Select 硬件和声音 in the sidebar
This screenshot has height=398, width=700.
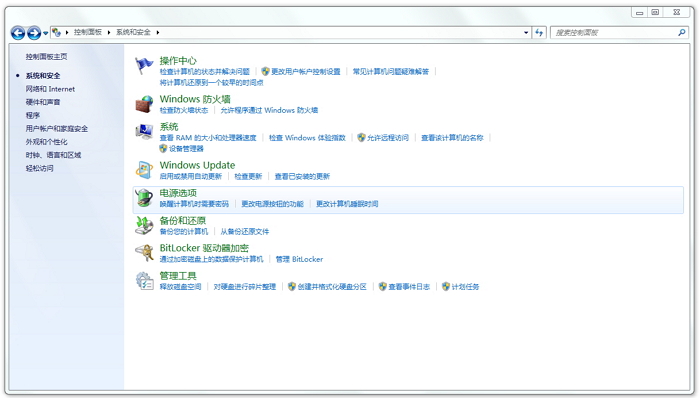click(x=43, y=102)
